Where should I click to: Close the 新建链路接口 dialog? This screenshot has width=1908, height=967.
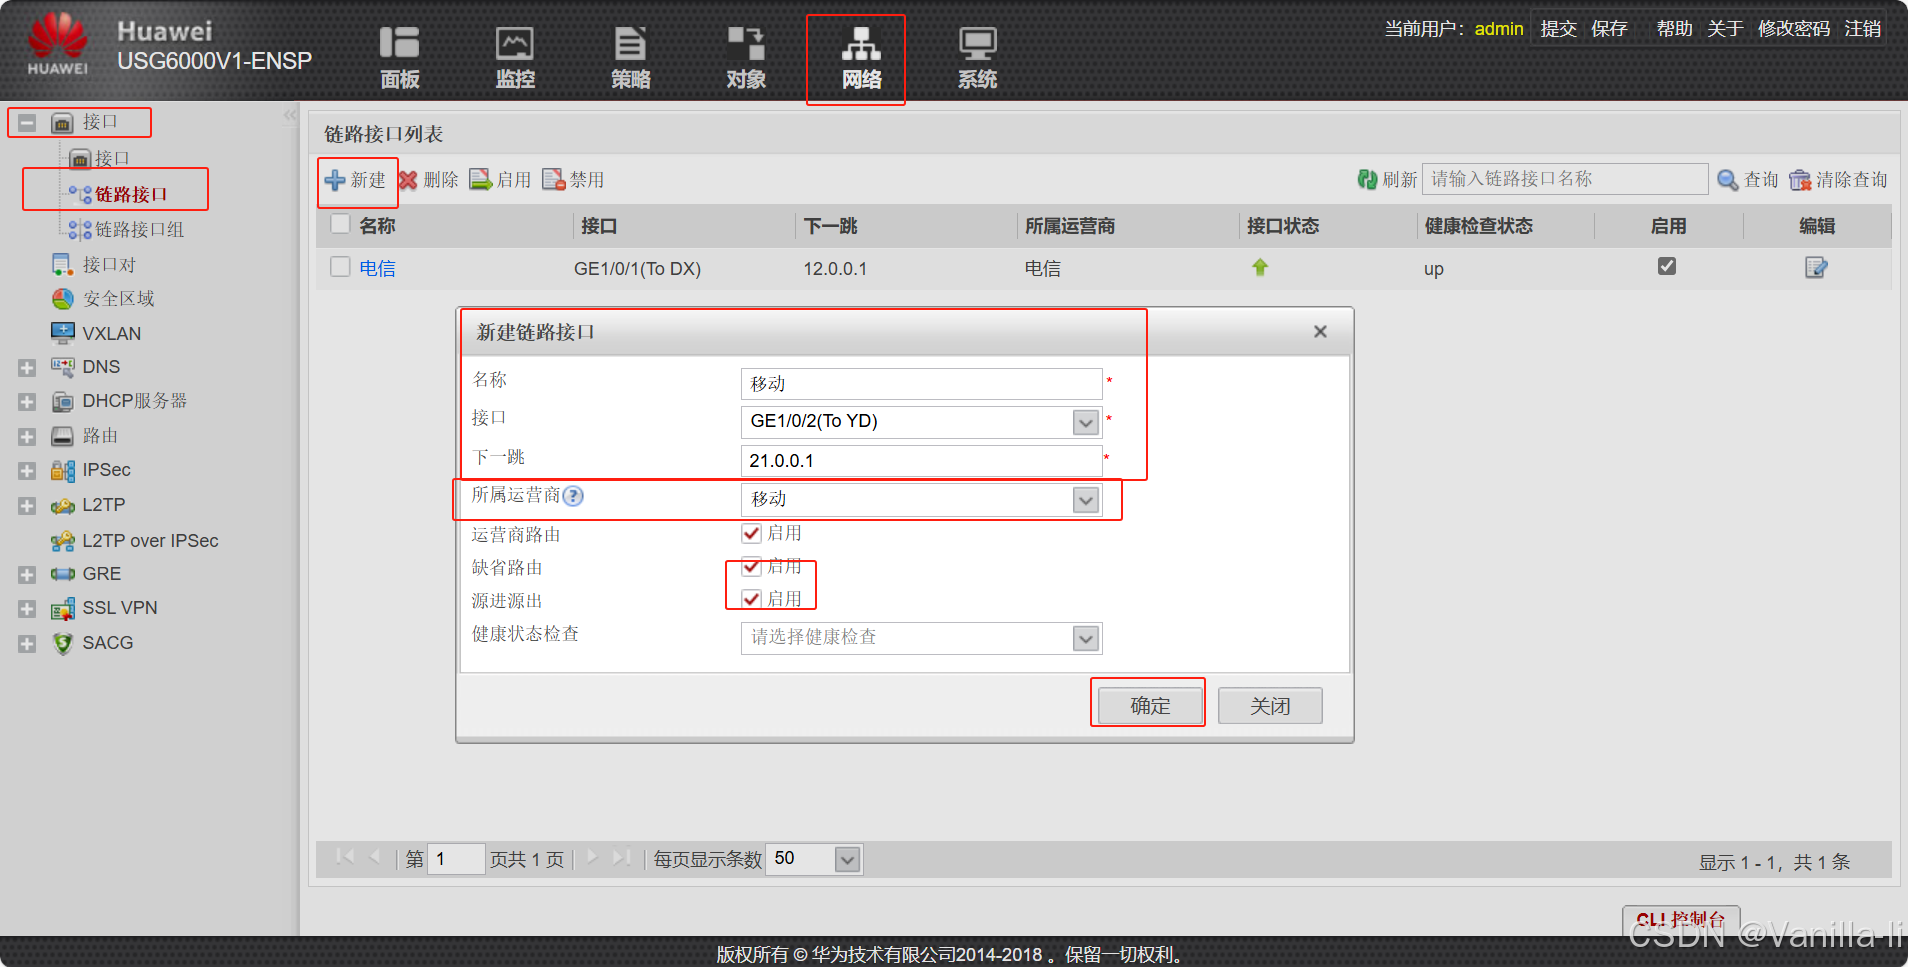(x=1320, y=332)
